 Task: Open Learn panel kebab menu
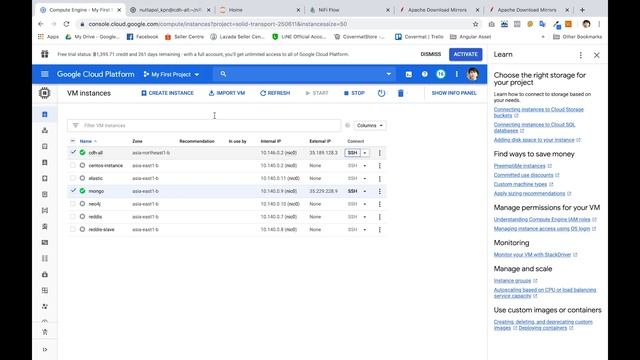pos(580,55)
